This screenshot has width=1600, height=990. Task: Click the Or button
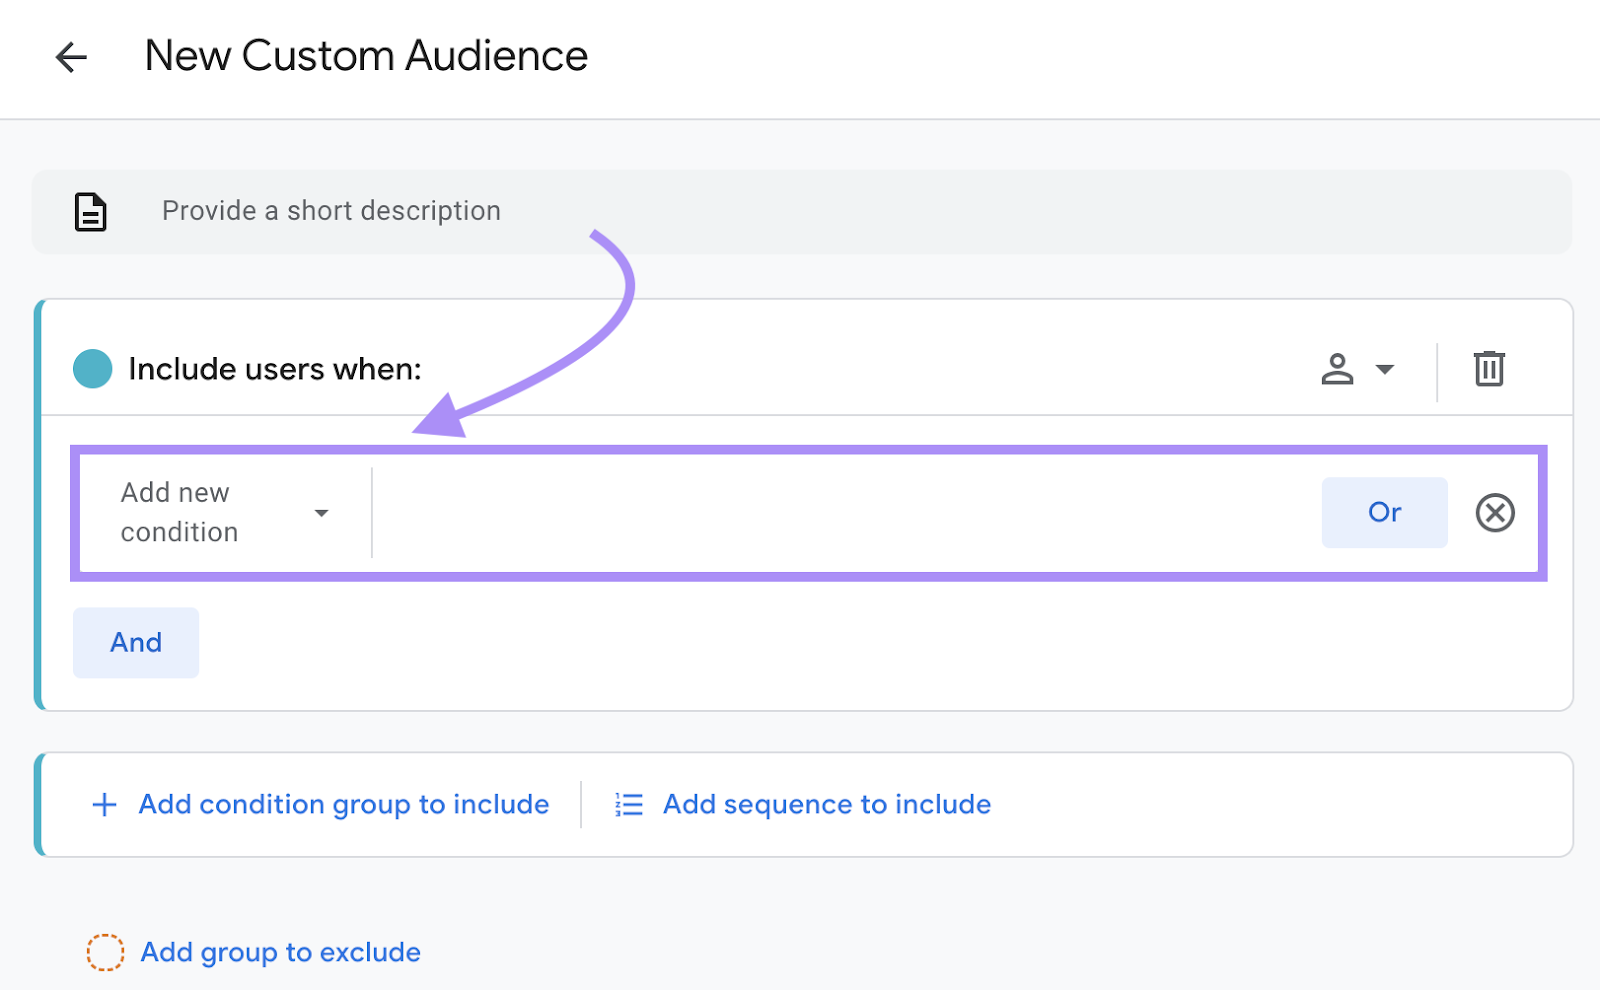[x=1384, y=512]
